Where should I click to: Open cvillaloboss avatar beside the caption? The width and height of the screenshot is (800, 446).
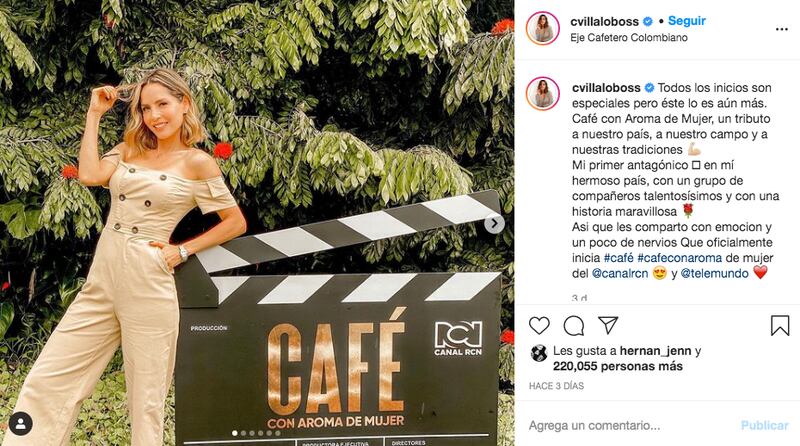pyautogui.click(x=543, y=94)
